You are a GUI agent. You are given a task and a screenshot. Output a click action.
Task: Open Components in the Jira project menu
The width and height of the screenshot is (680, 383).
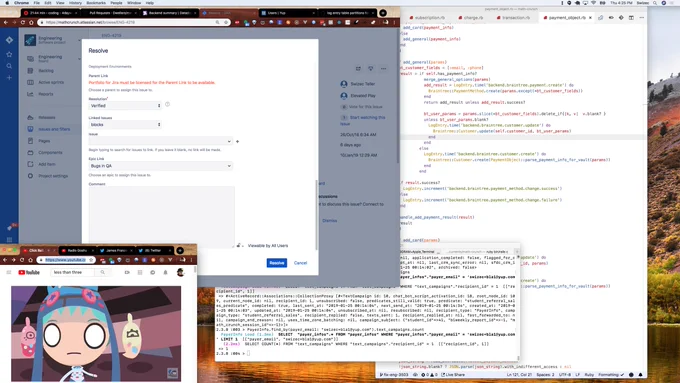click(50, 153)
